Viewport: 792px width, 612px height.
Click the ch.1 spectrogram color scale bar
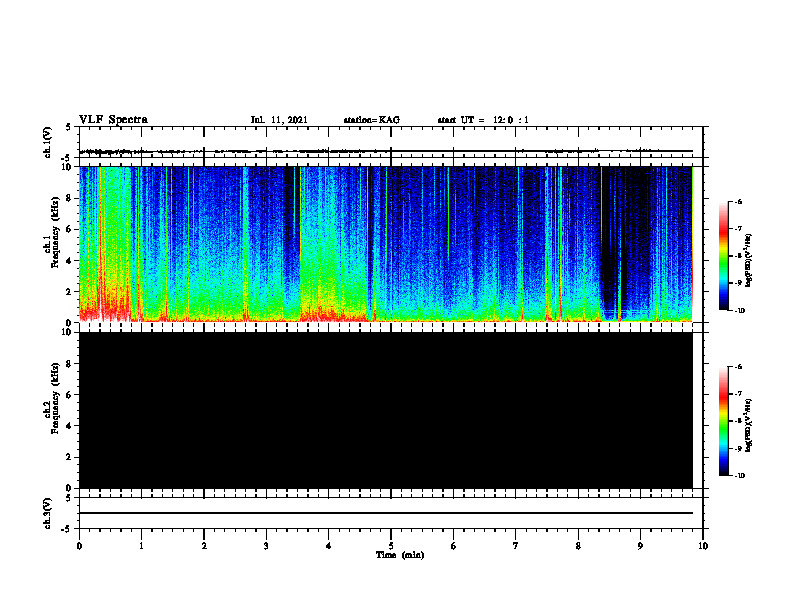[x=724, y=256]
